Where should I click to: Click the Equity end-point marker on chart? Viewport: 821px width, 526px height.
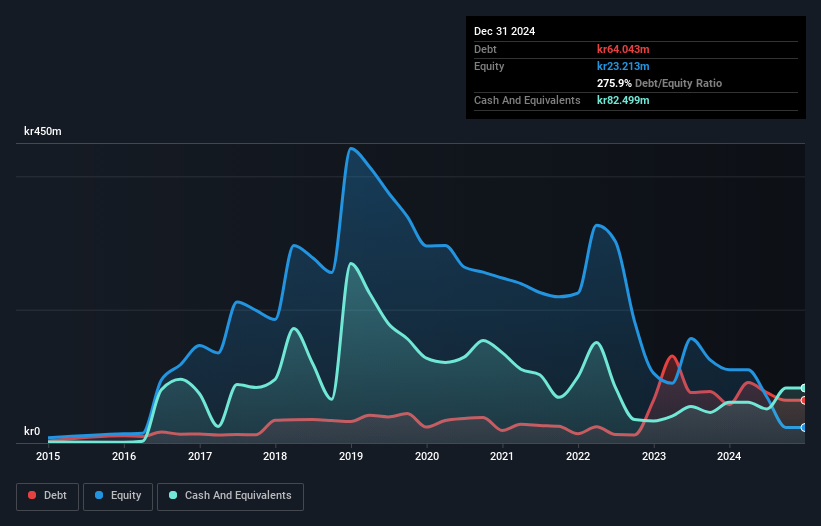(x=803, y=428)
